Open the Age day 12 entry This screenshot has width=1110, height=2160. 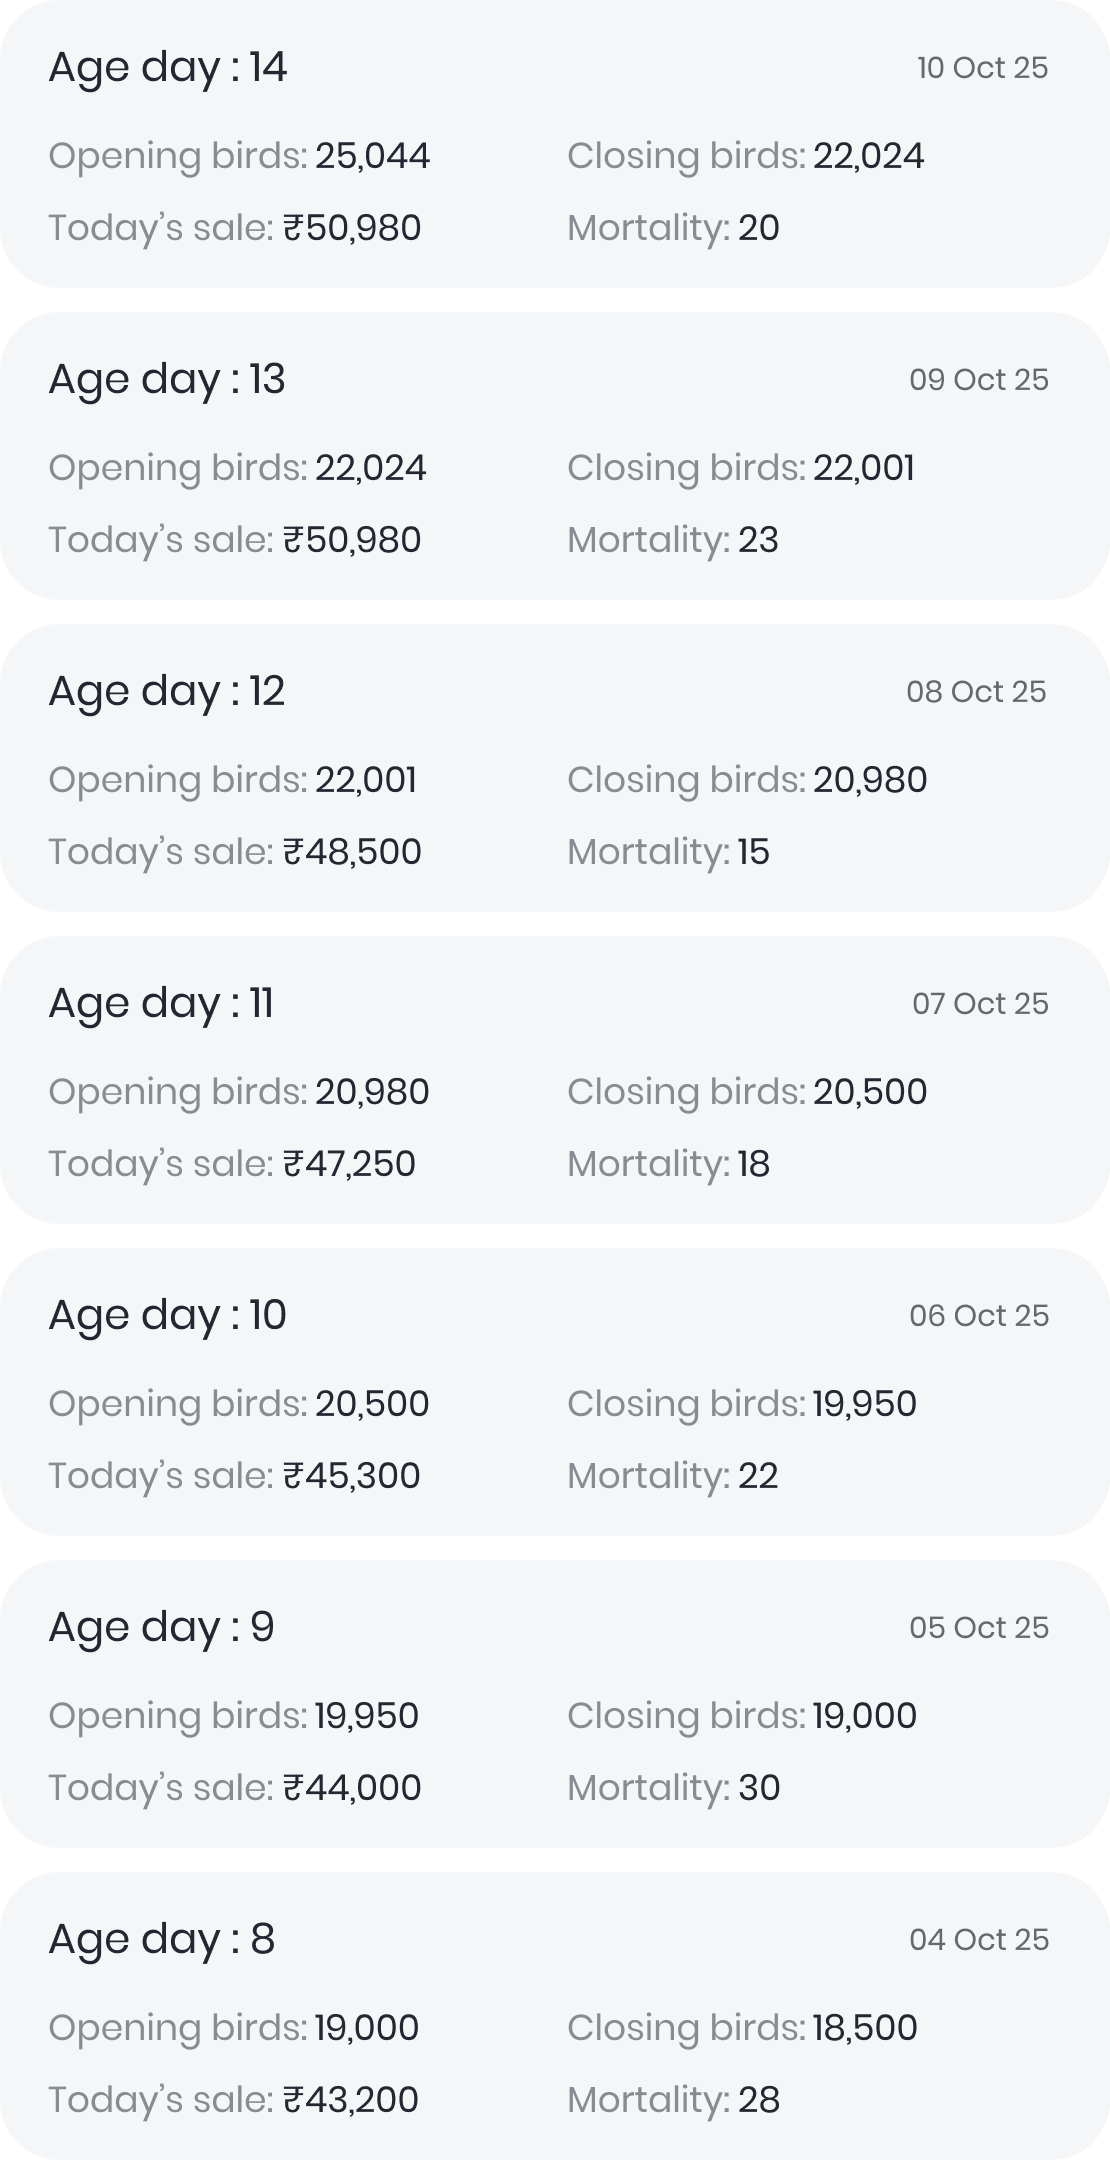tap(167, 692)
